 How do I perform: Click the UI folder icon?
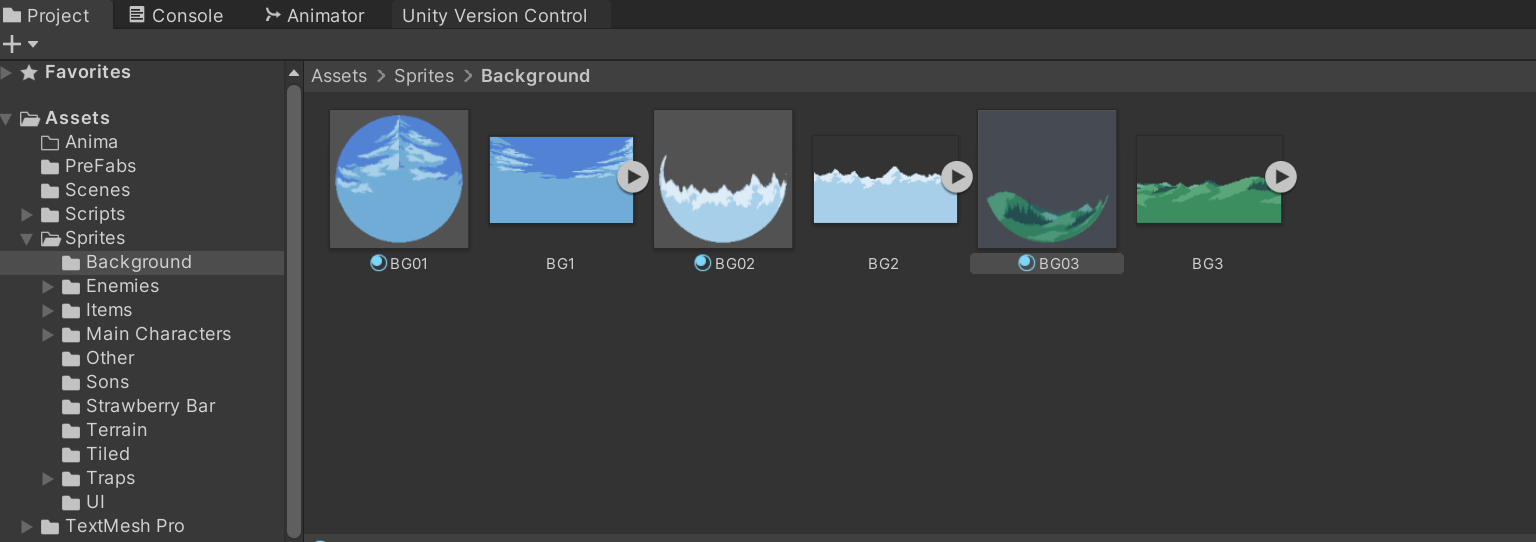pyautogui.click(x=71, y=503)
